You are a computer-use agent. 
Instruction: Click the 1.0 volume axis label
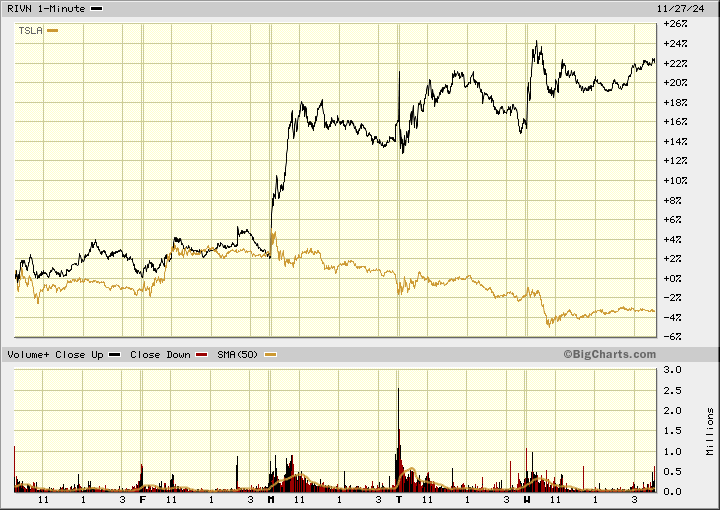click(672, 452)
